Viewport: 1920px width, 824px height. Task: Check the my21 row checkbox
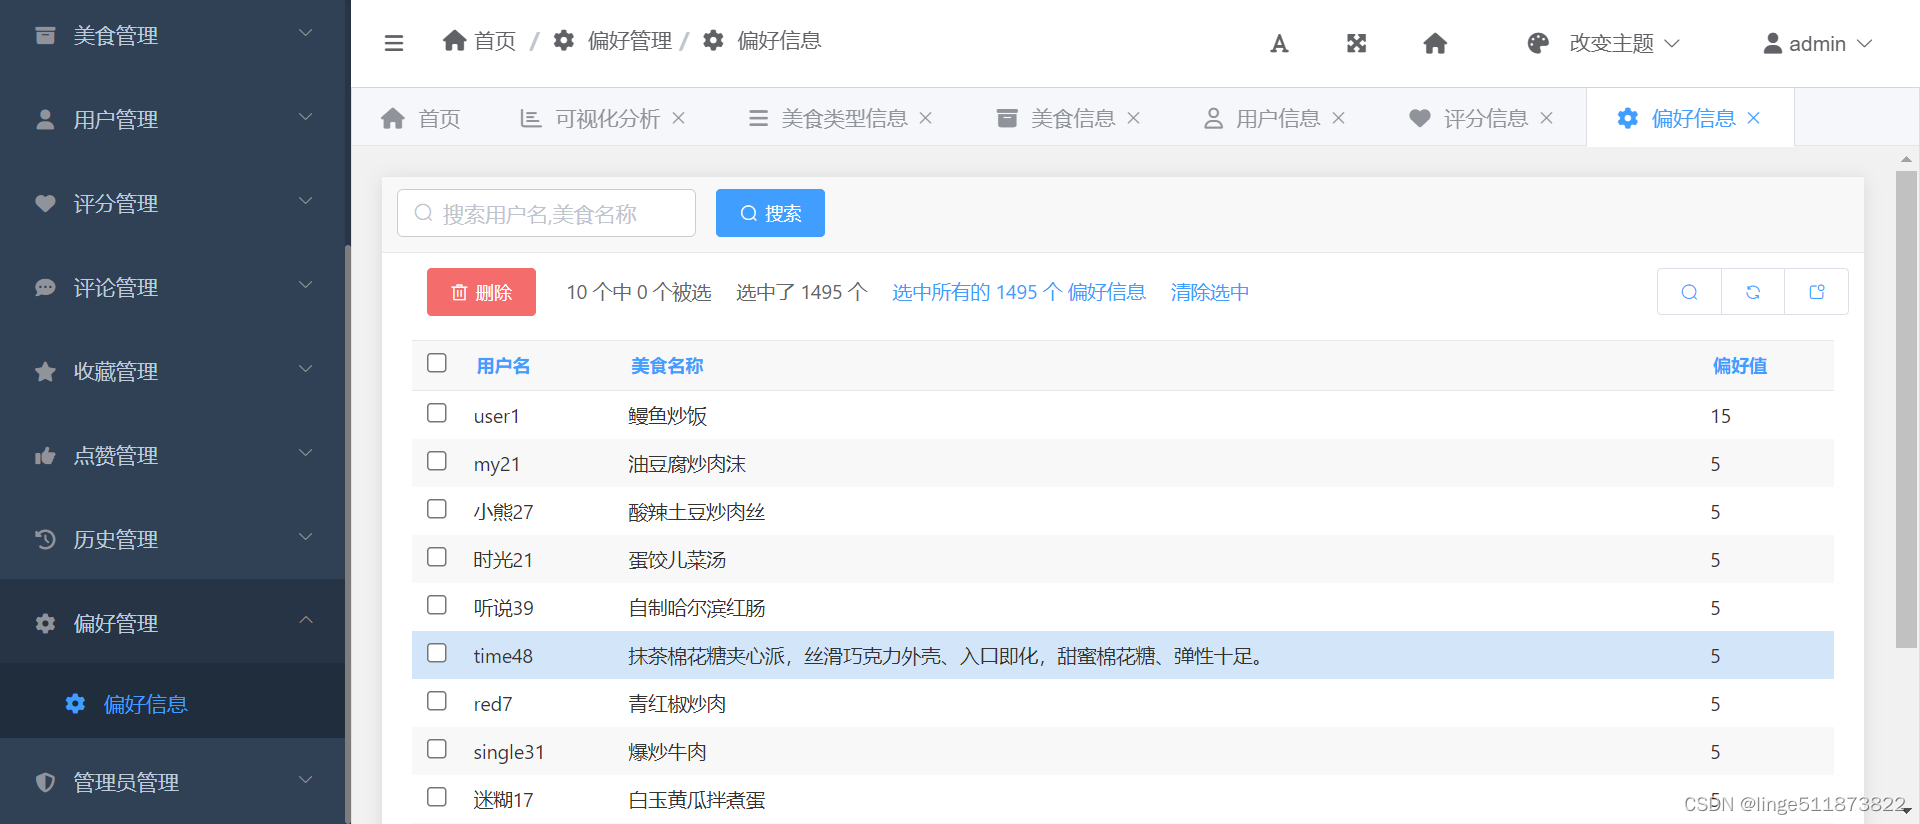point(437,461)
